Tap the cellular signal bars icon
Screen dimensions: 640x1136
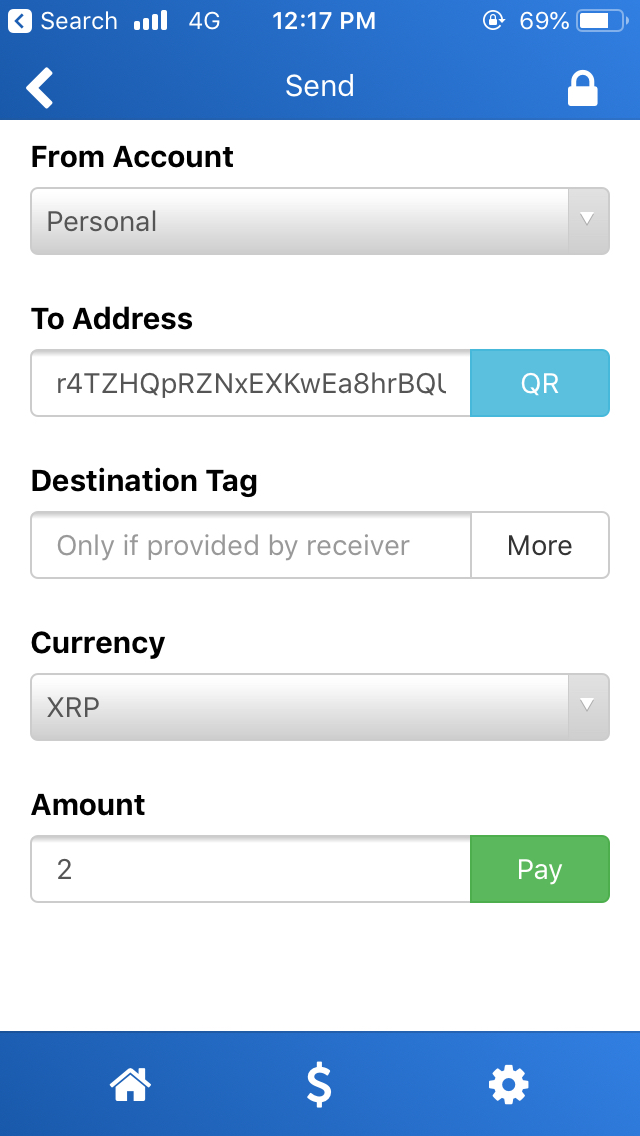[x=151, y=21]
